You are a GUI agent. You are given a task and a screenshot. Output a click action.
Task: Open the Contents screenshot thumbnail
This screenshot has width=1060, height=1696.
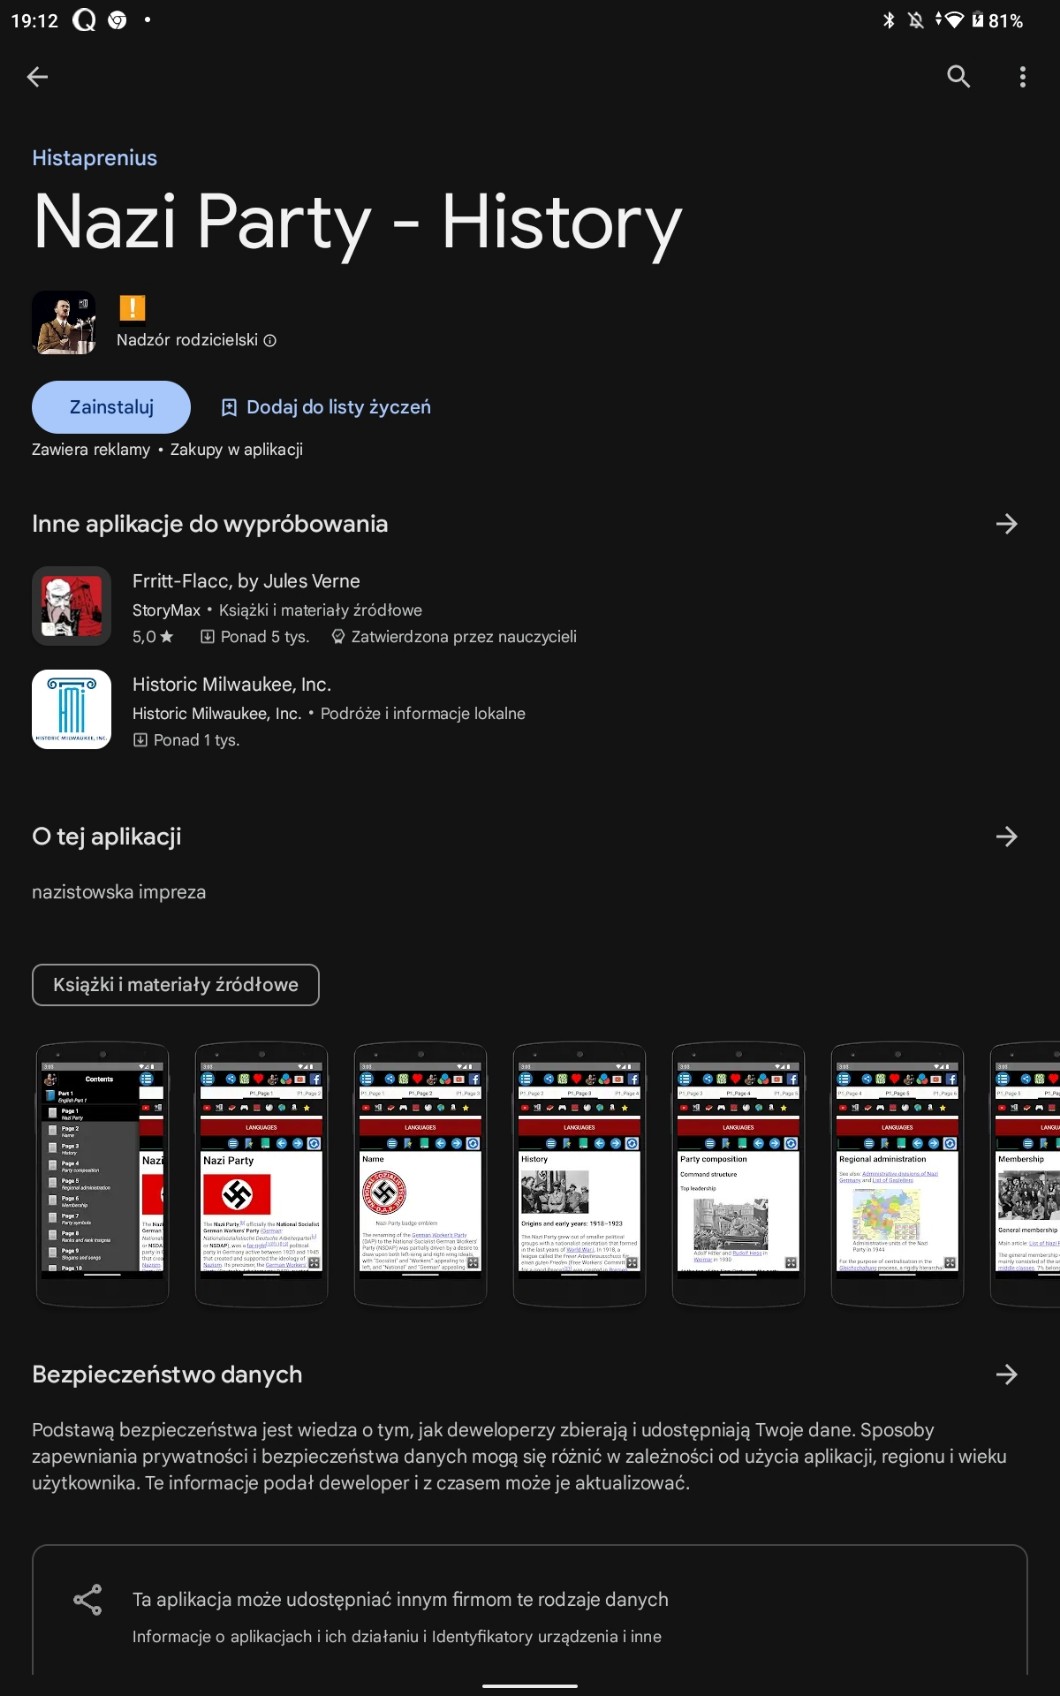pyautogui.click(x=102, y=1175)
